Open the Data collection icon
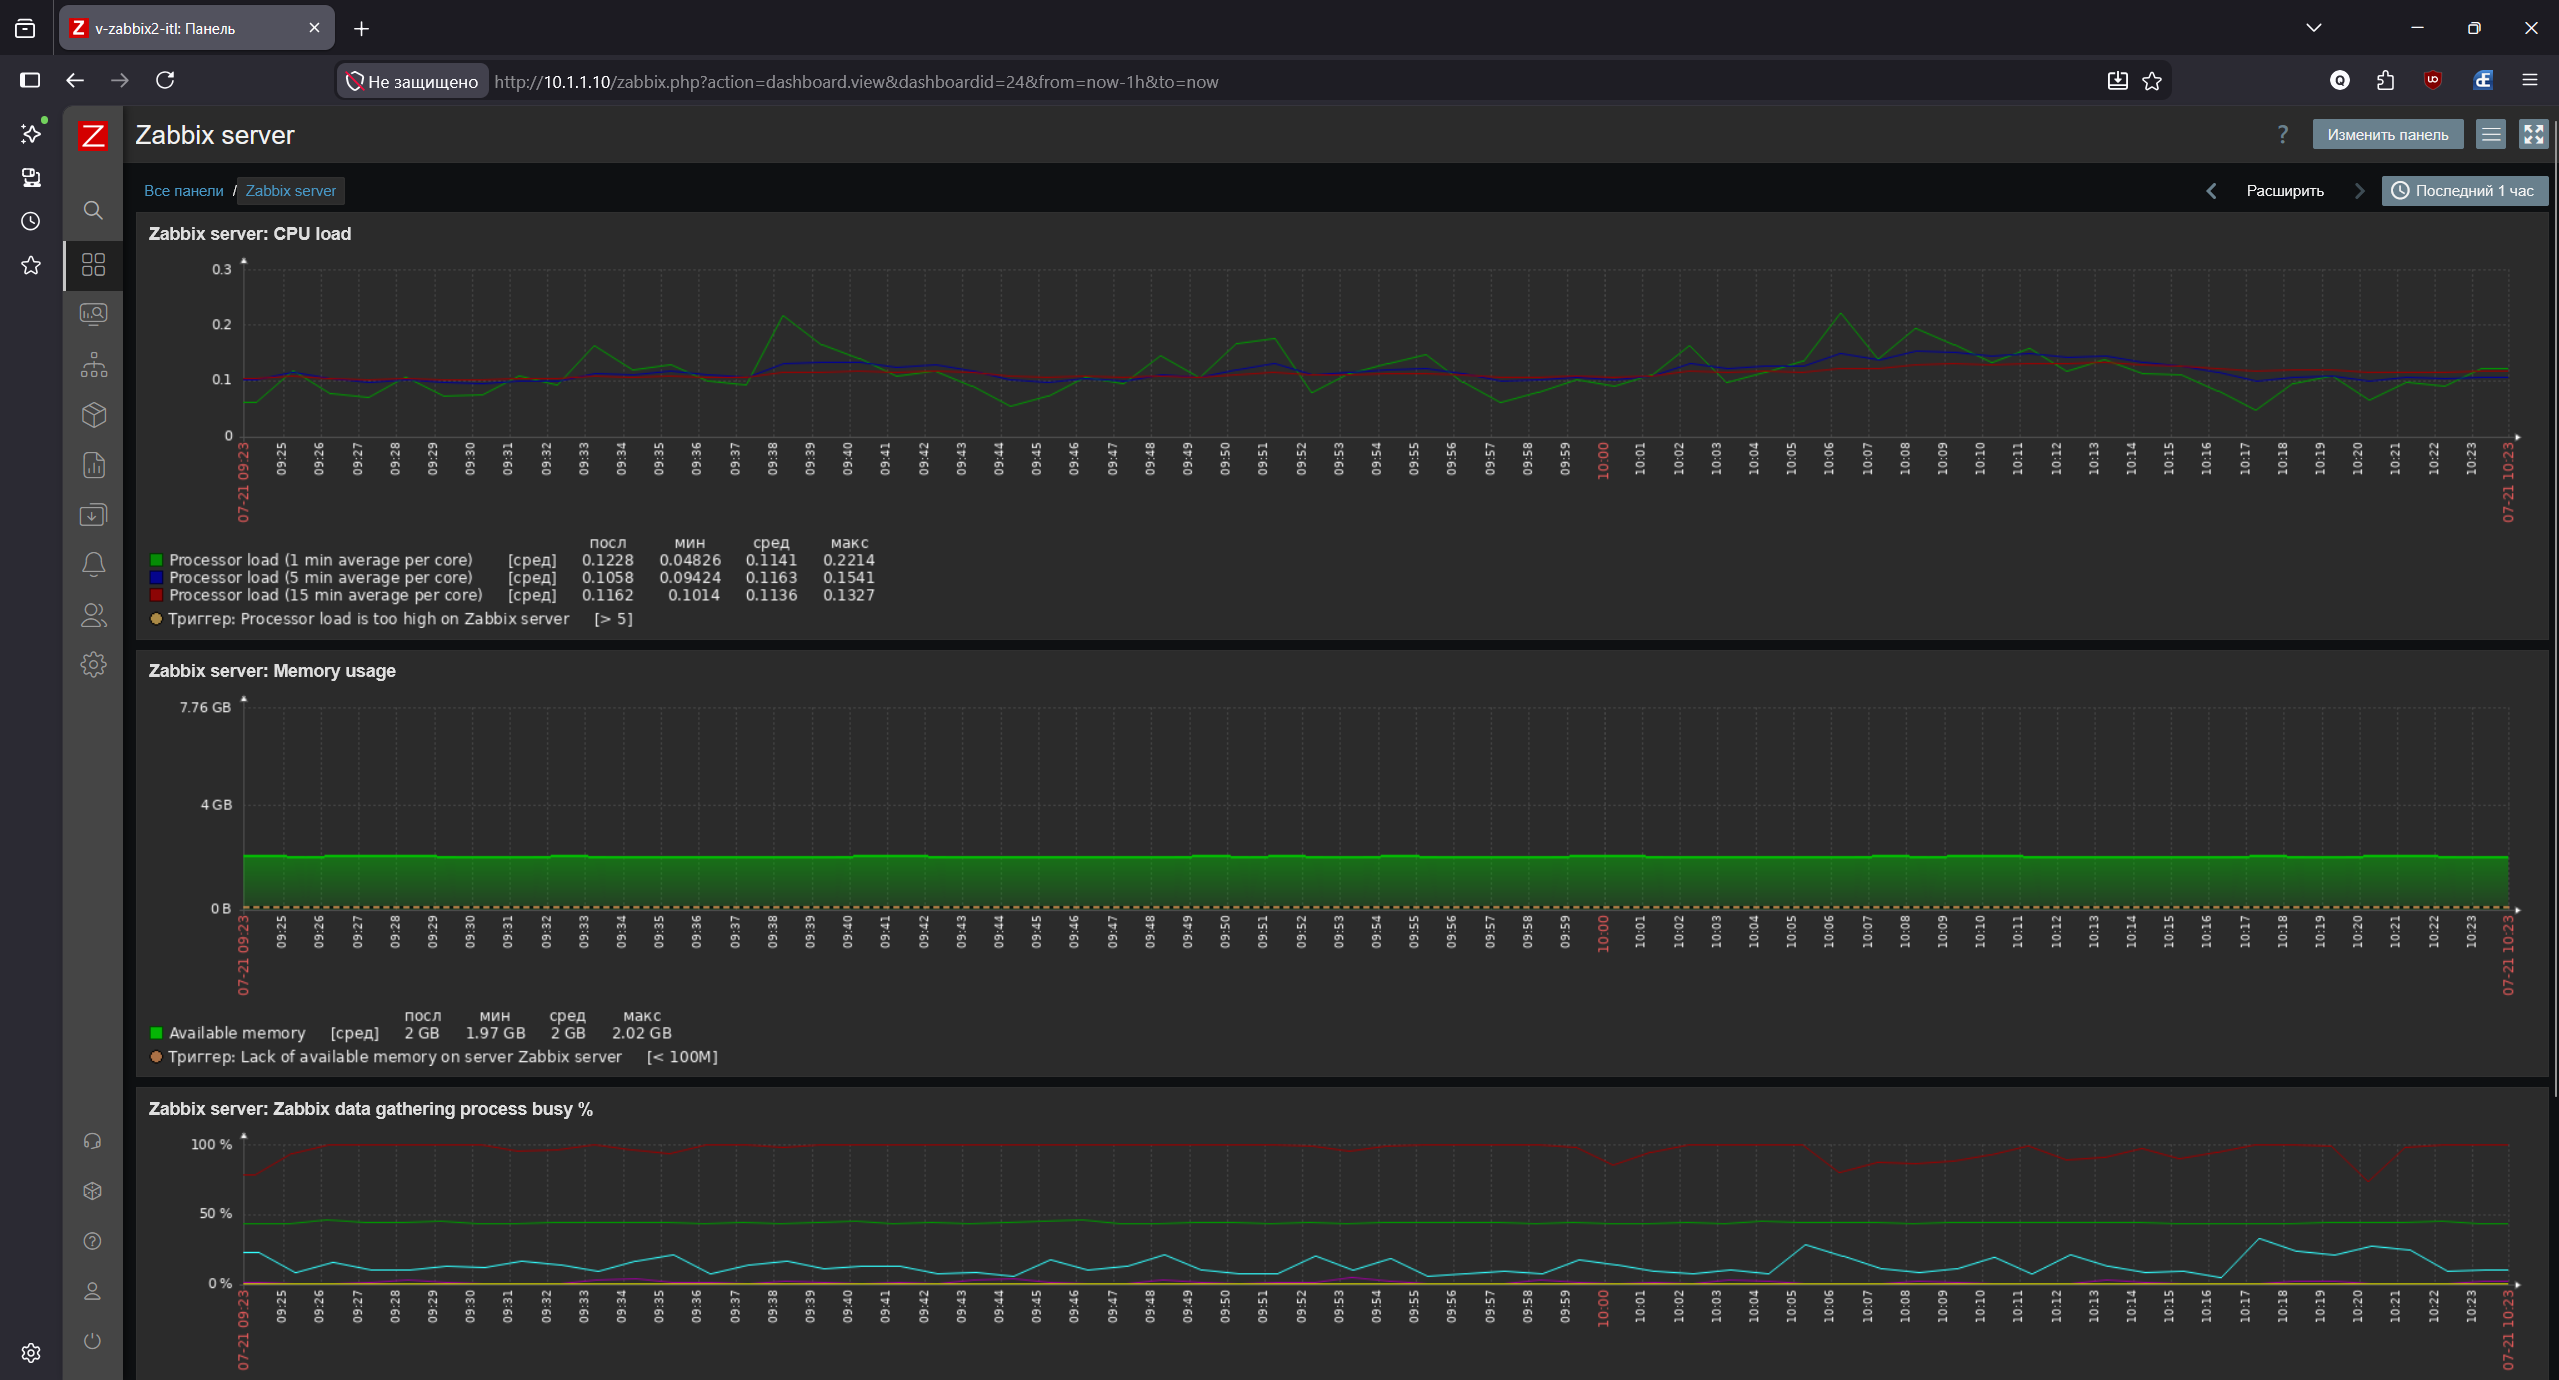Image resolution: width=2559 pixels, height=1380 pixels. click(x=93, y=515)
